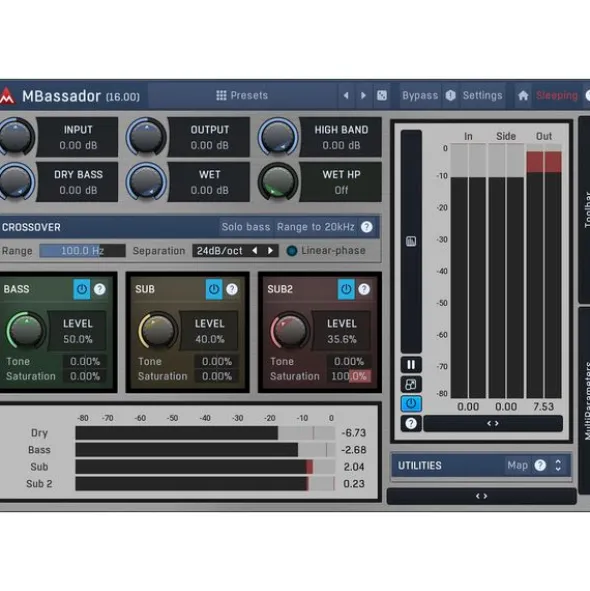The image size is (590, 591).
Task: Open the Toolbar side tab
Action: [x=585, y=210]
